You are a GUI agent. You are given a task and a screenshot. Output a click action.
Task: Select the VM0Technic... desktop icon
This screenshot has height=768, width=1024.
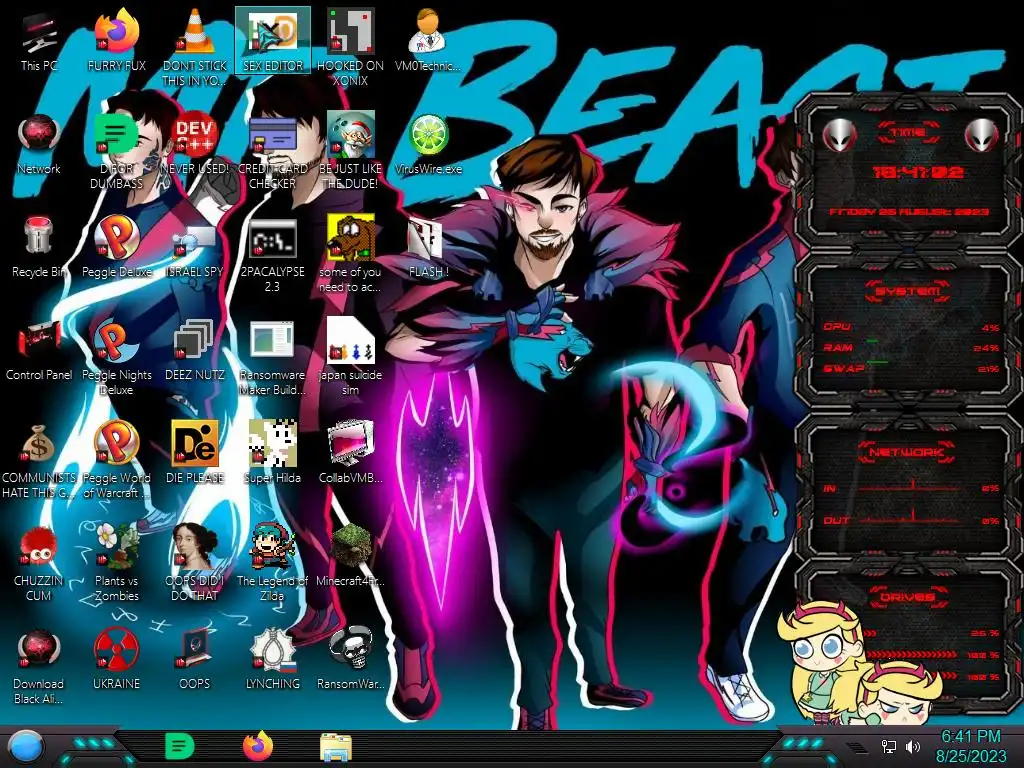point(428,41)
